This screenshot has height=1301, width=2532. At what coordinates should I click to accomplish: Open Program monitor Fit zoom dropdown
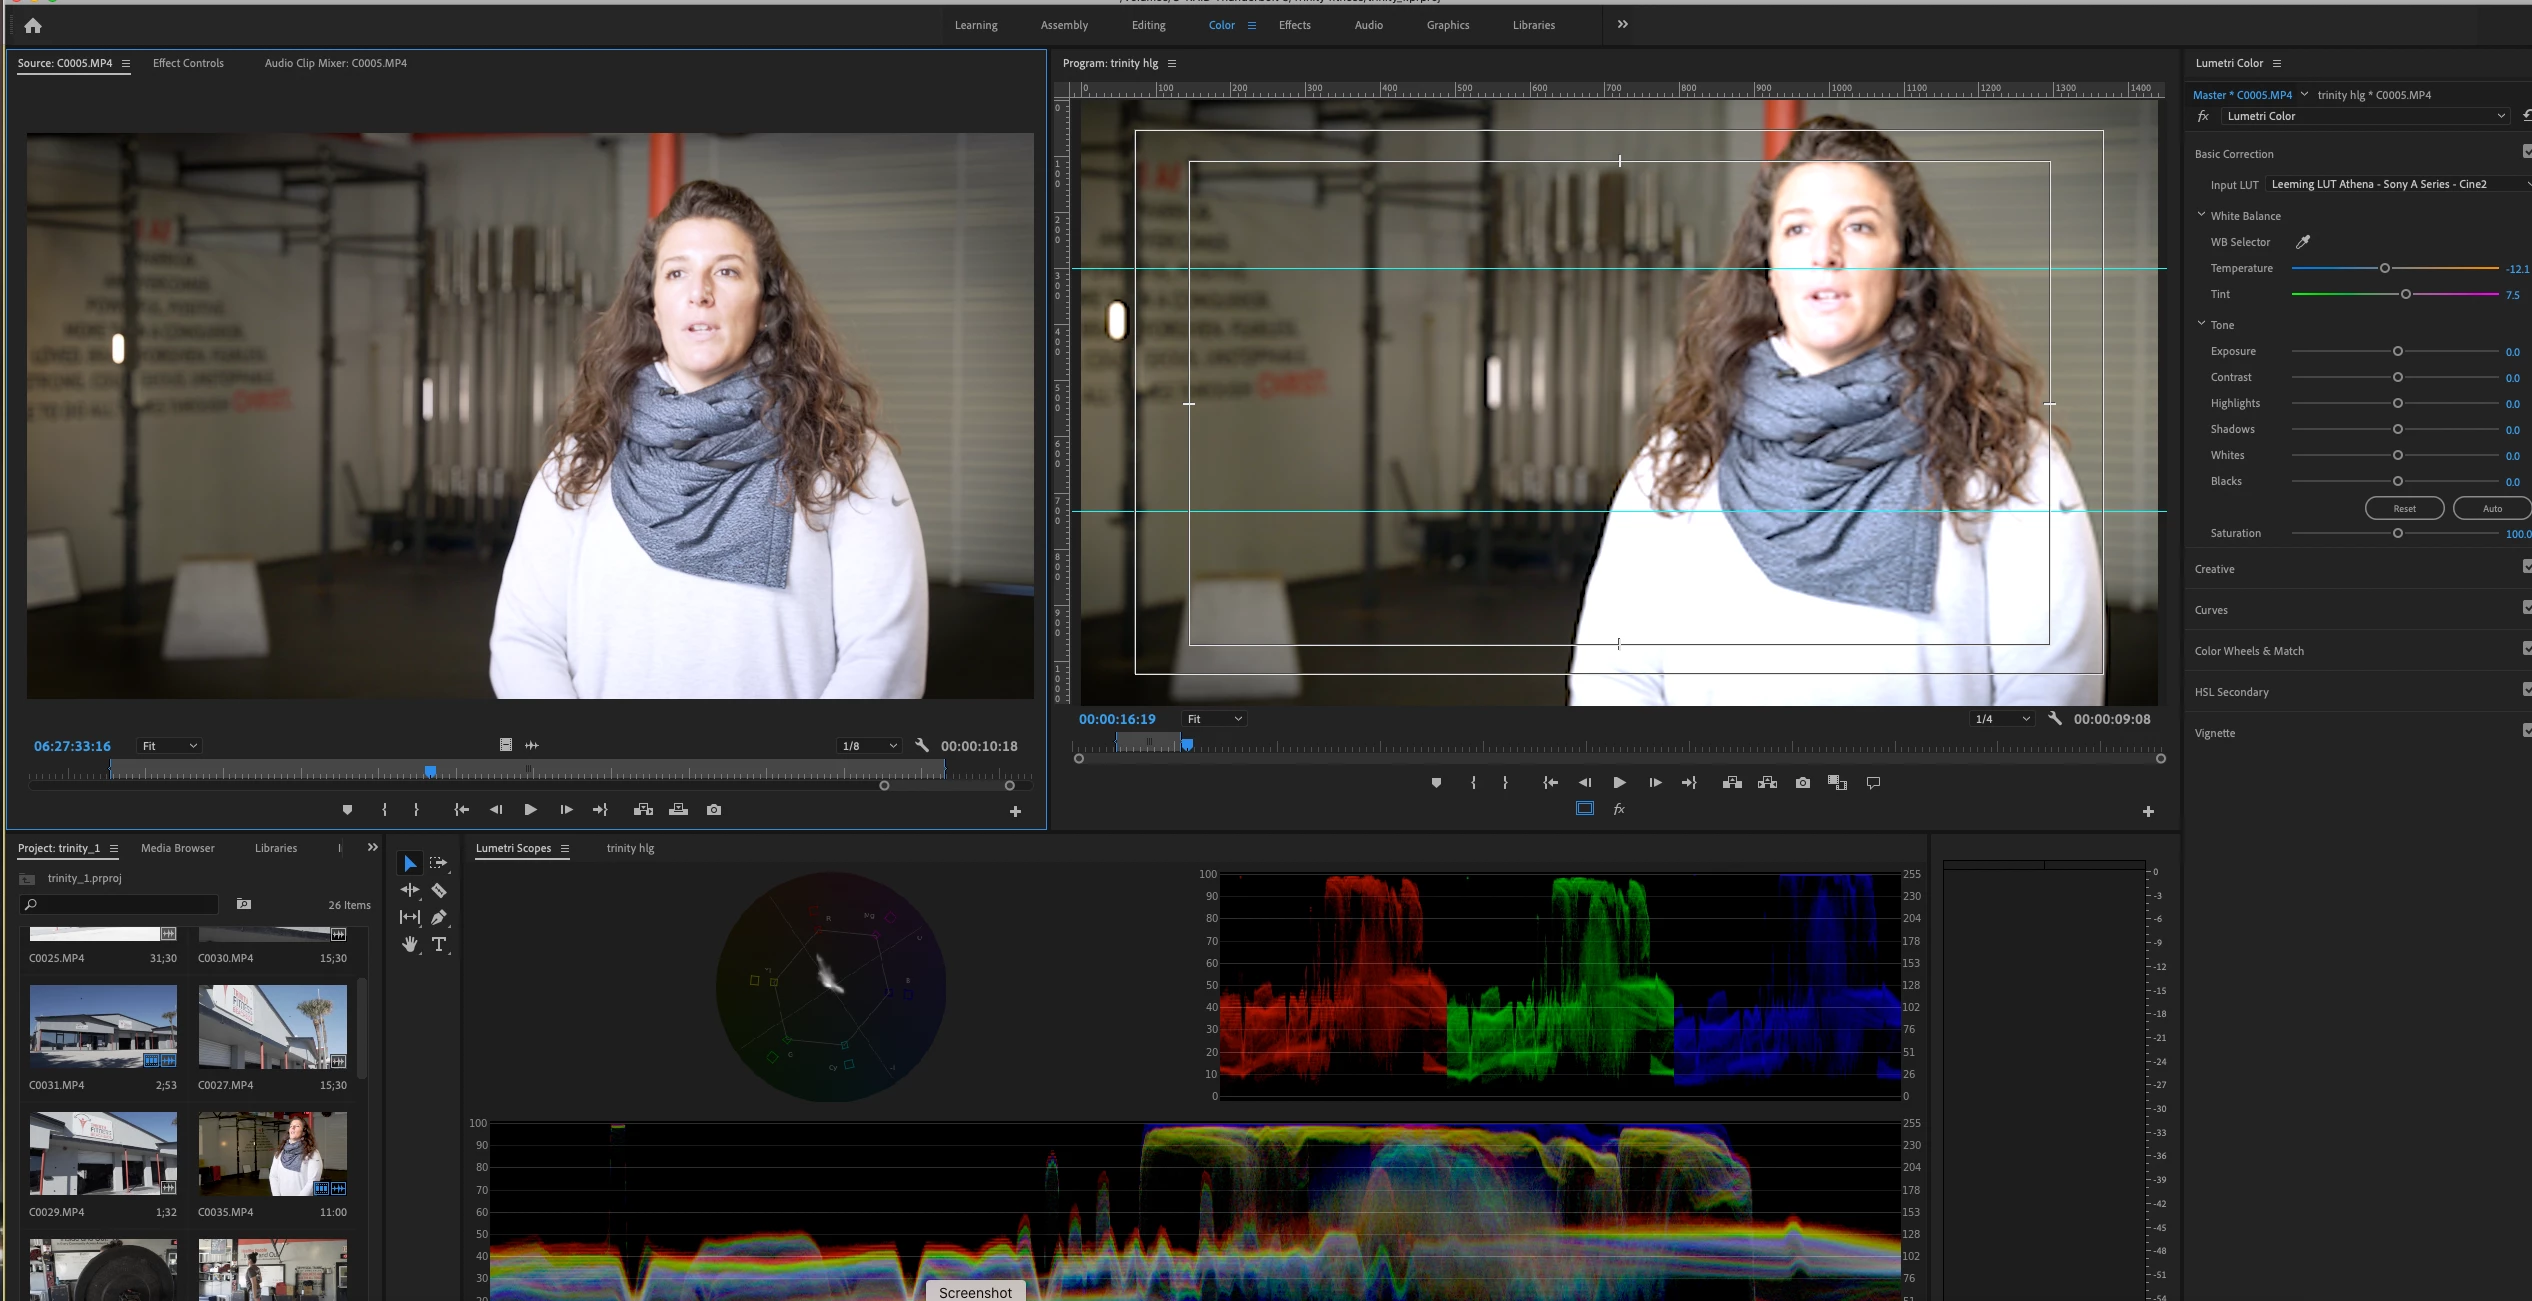(x=1214, y=719)
